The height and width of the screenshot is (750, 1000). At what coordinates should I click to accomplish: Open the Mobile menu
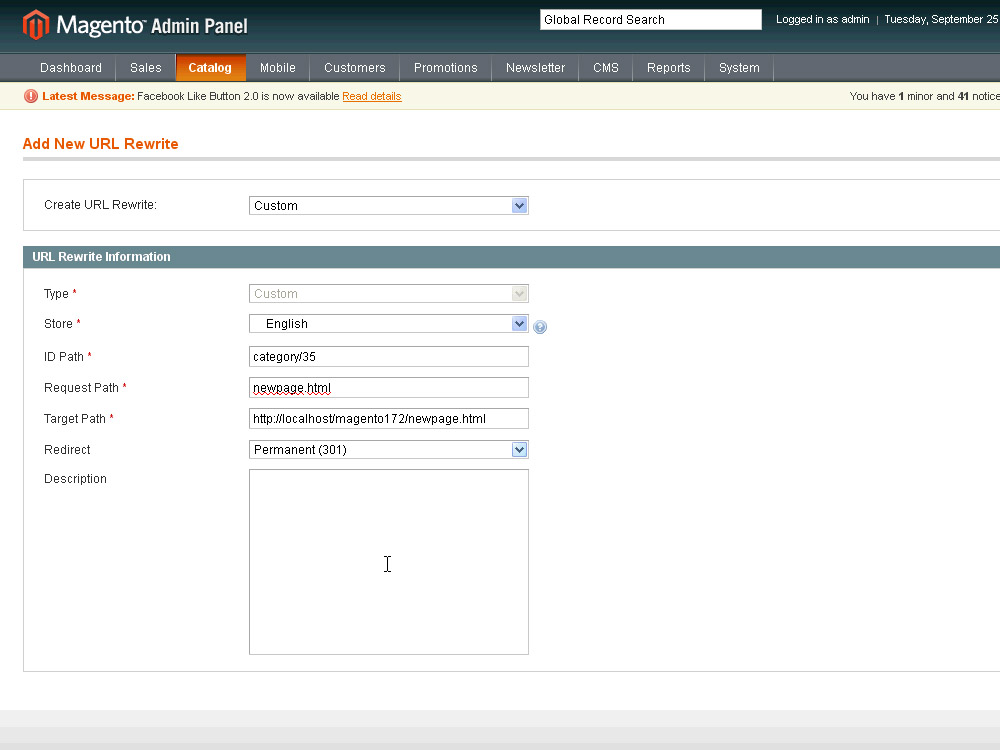pos(277,68)
